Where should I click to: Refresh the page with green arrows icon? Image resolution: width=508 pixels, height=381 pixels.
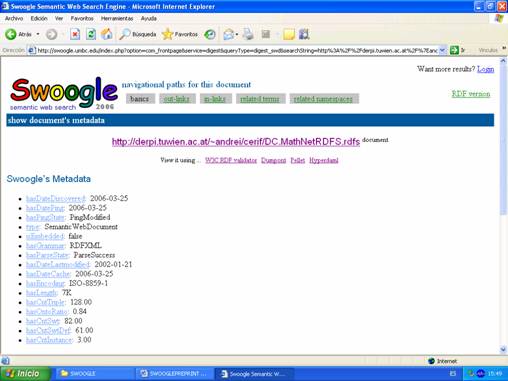91,34
